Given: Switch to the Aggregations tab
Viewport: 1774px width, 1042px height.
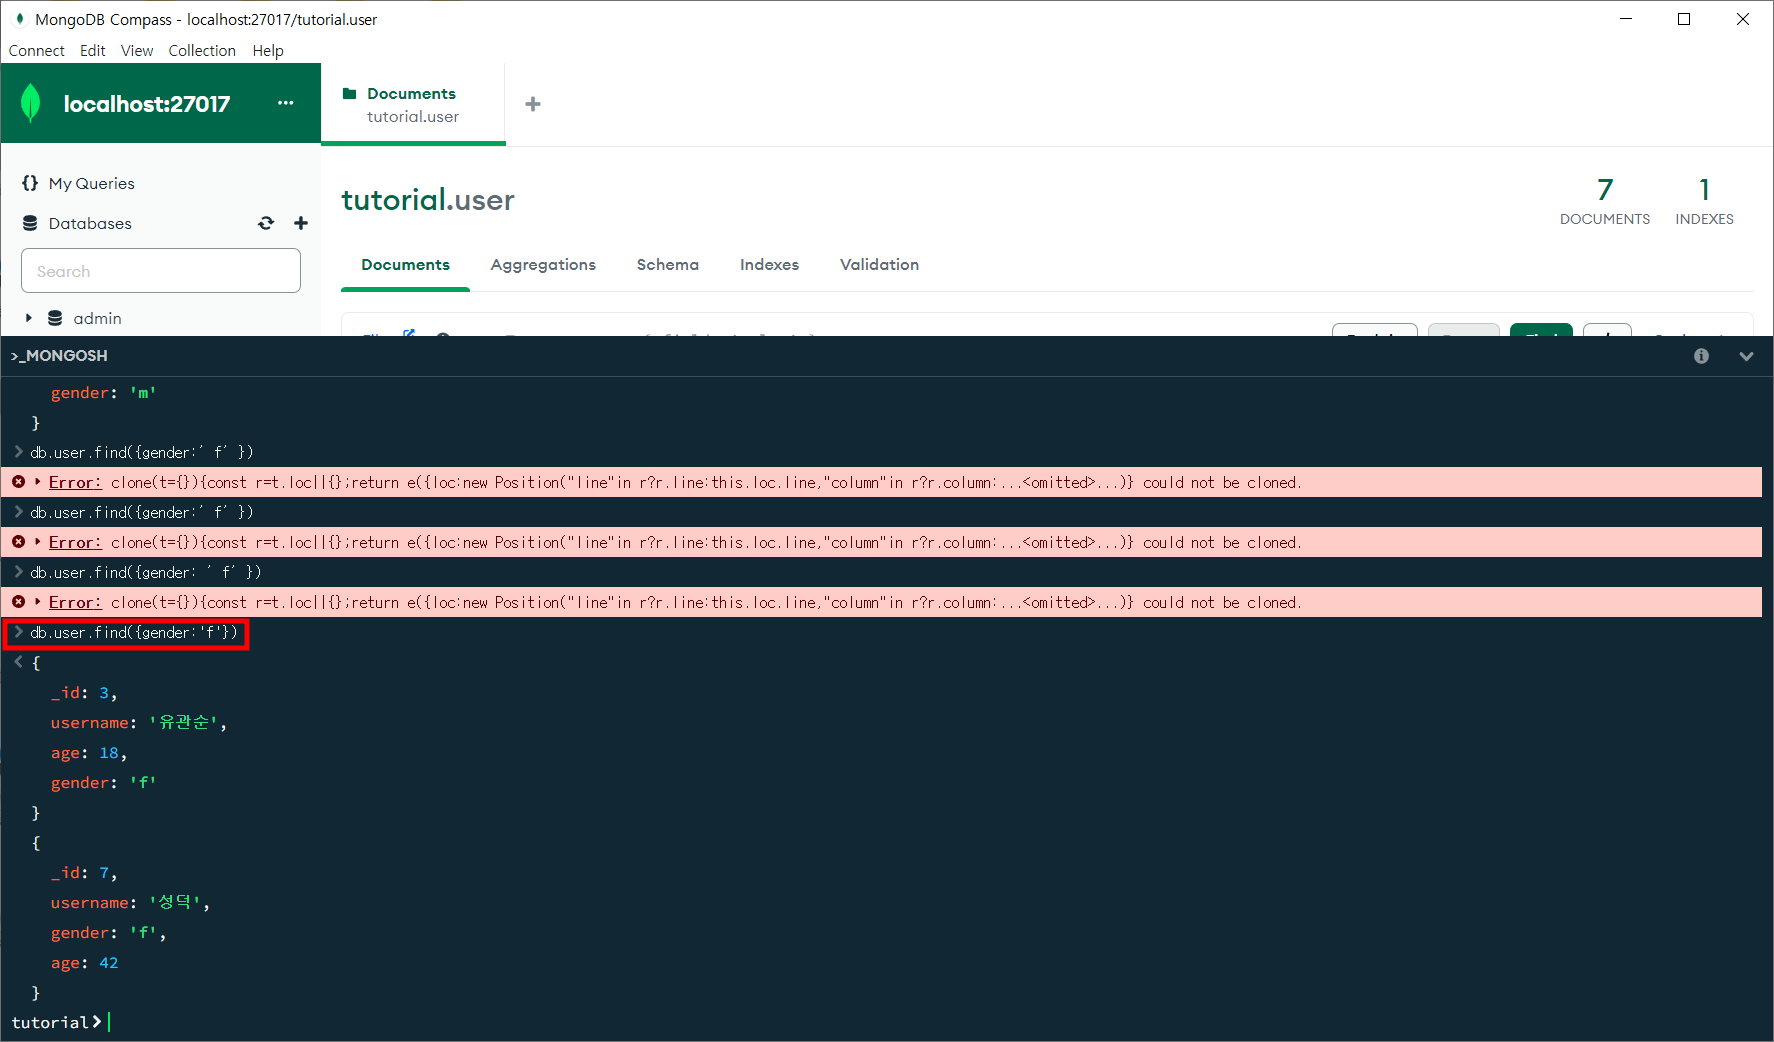Looking at the screenshot, I should point(543,264).
